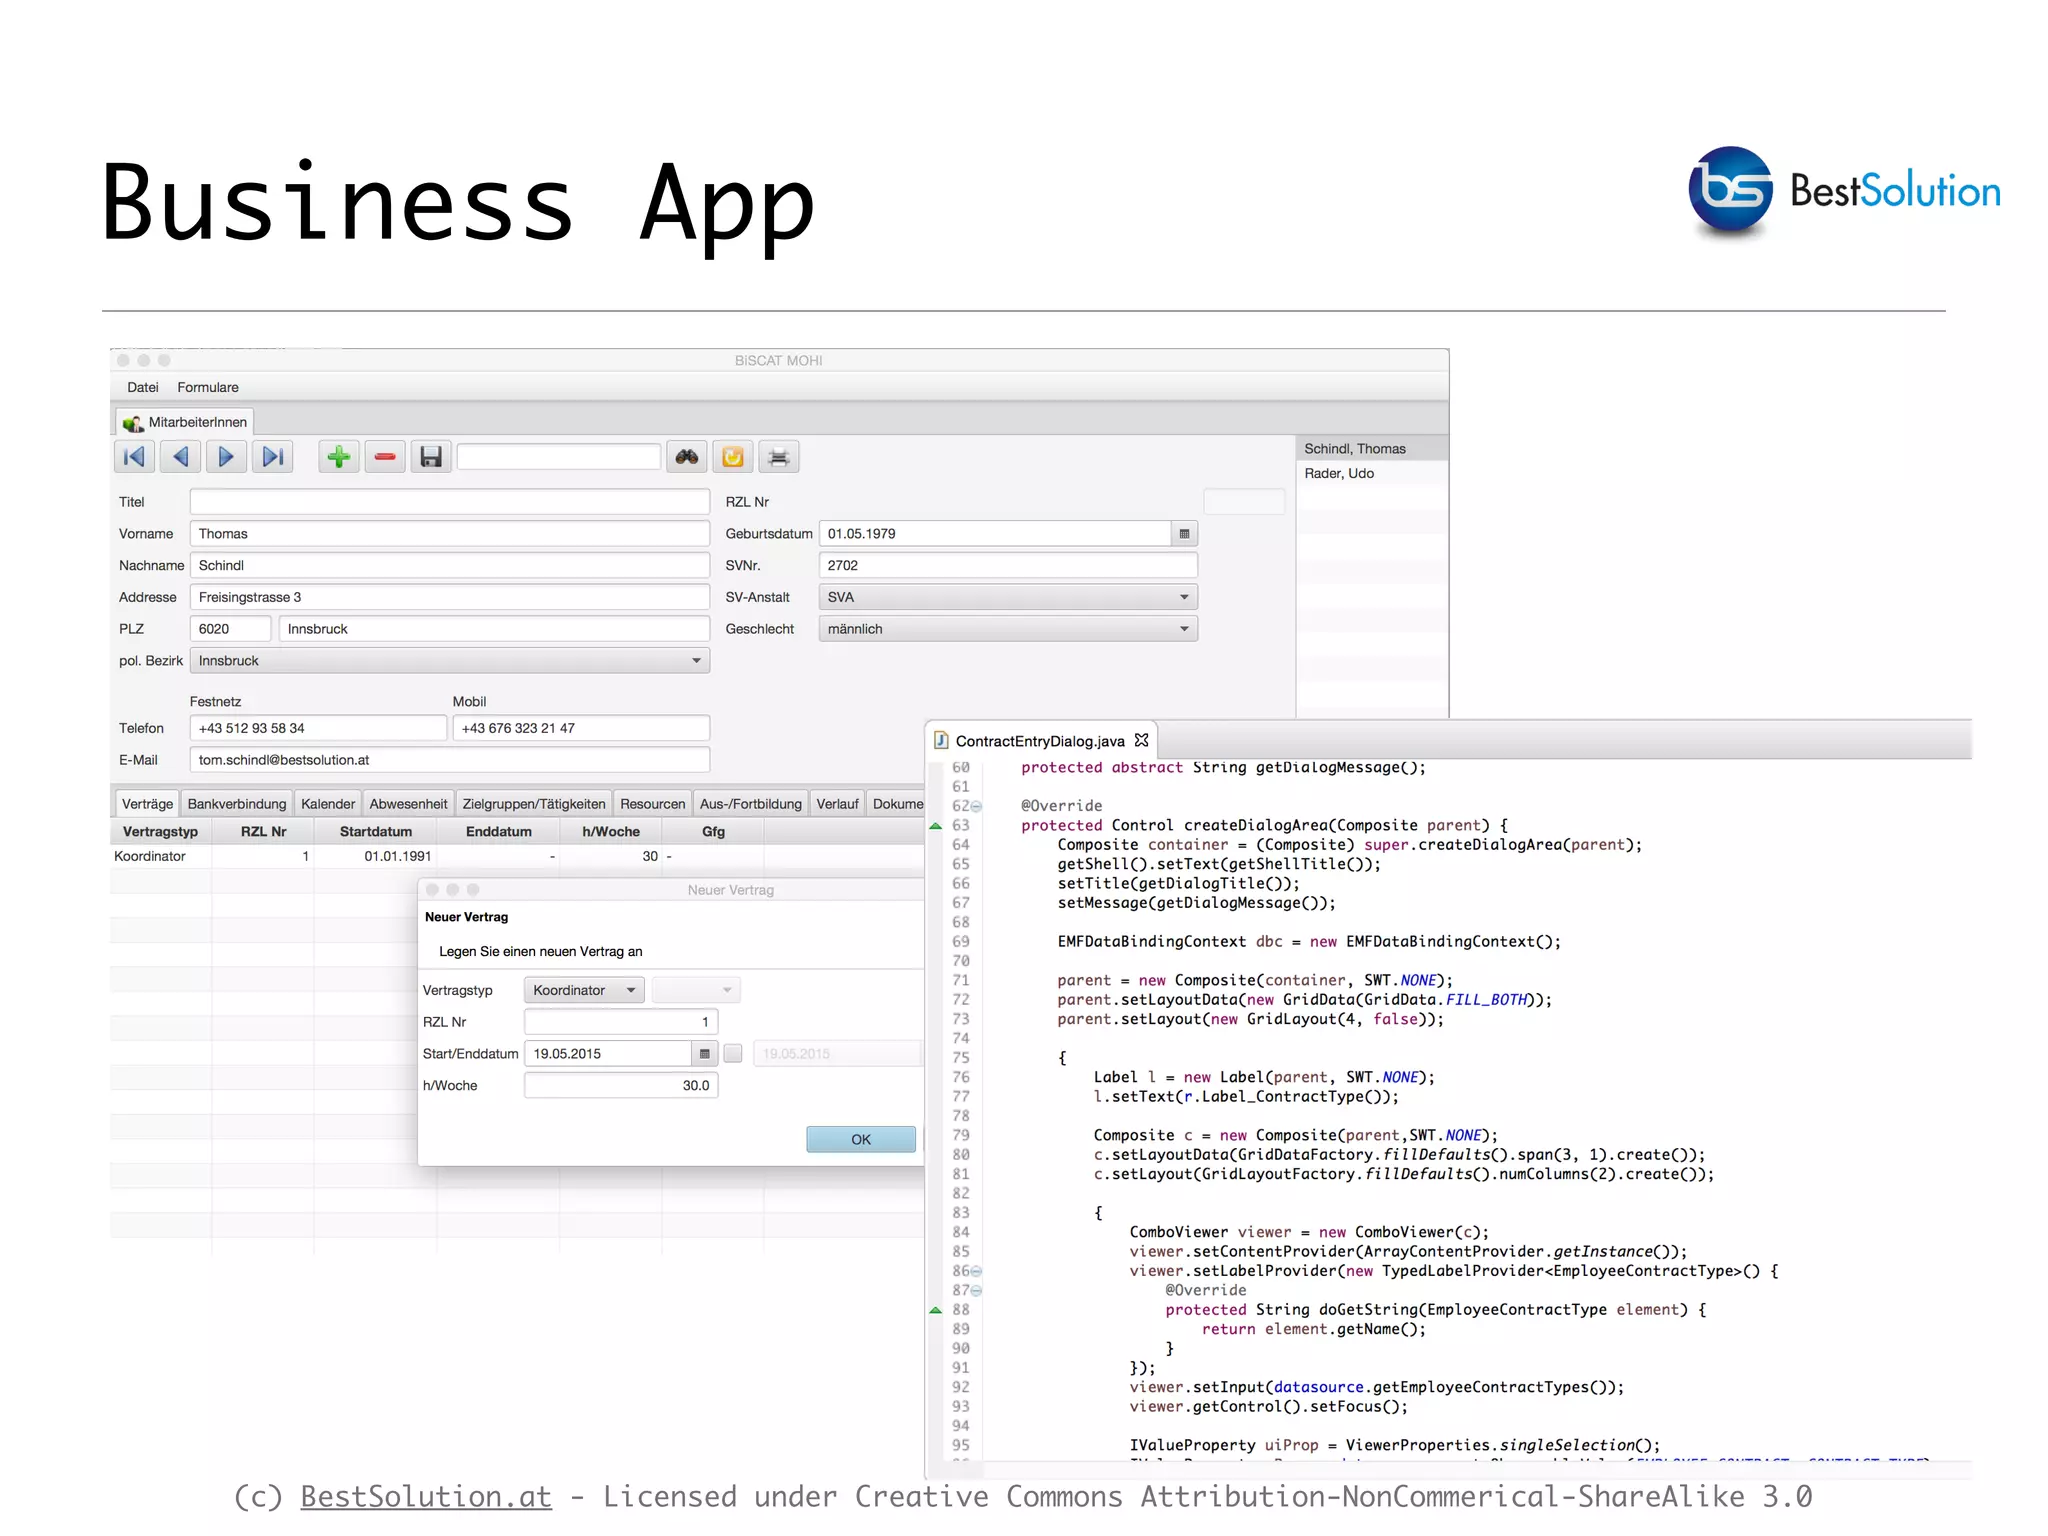Print using the printer icon
This screenshot has width=2048, height=1536.
(779, 457)
